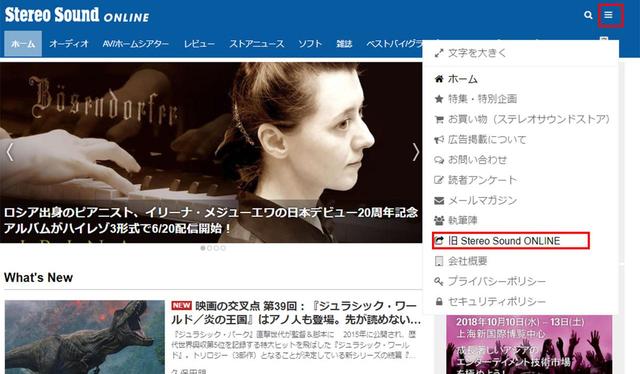Click star icon beside 特集・特別企画

tap(439, 99)
